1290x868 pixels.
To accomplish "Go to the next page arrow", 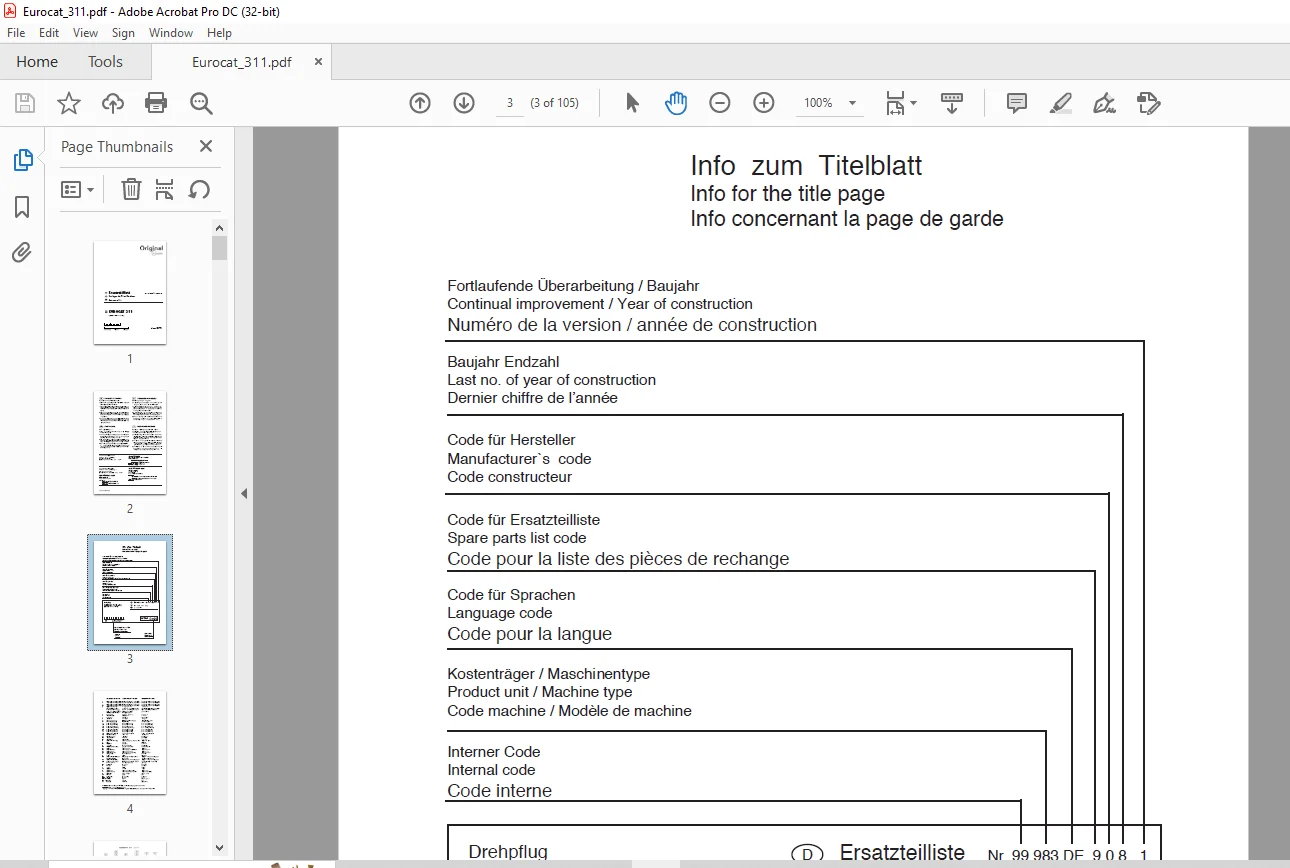I will click(464, 103).
